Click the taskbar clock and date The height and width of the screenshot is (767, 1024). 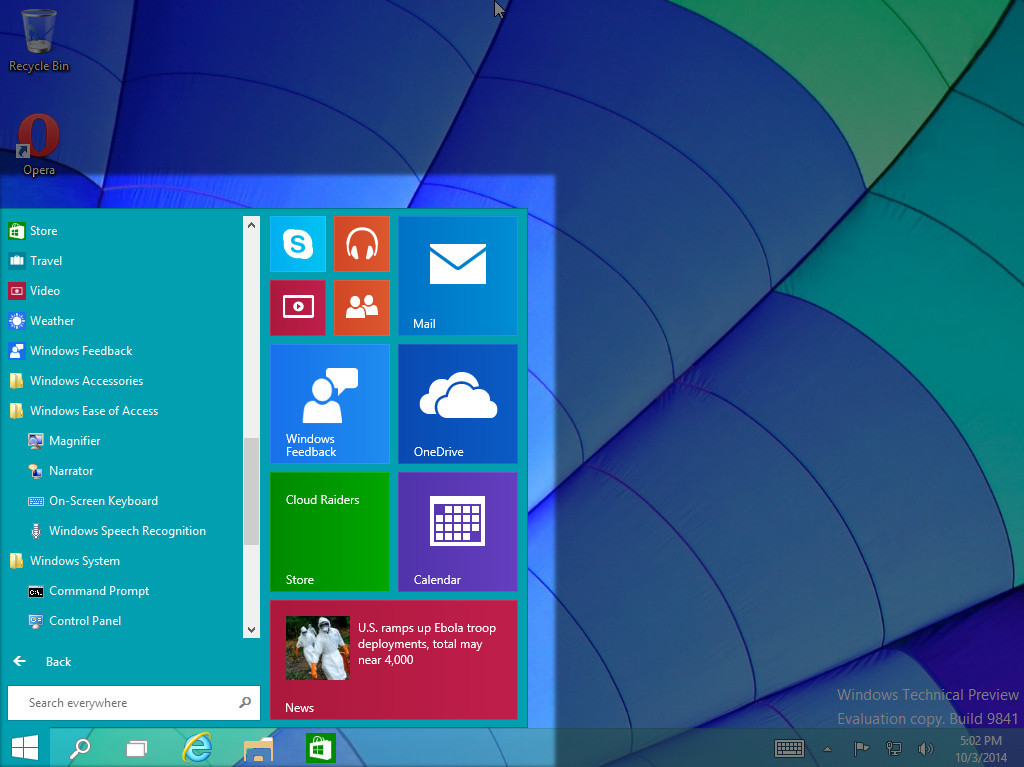[x=981, y=749]
